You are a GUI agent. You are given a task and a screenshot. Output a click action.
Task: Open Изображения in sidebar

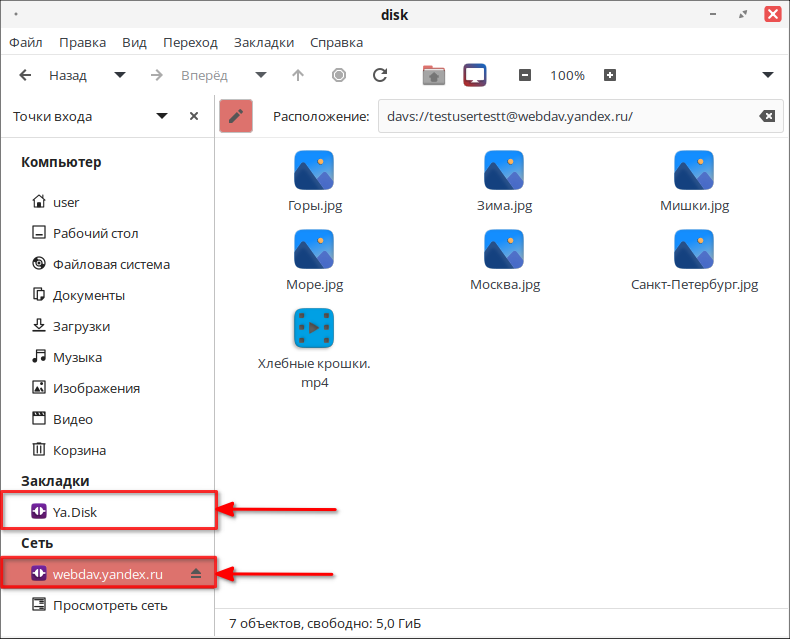(108, 388)
